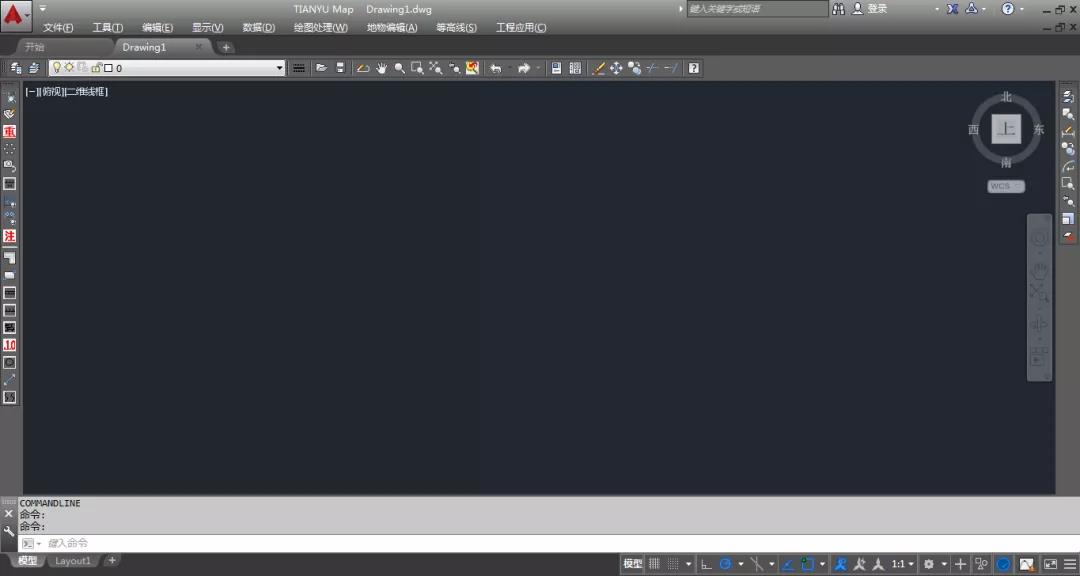Open the WCS coordinate system dropdown

point(1006,186)
